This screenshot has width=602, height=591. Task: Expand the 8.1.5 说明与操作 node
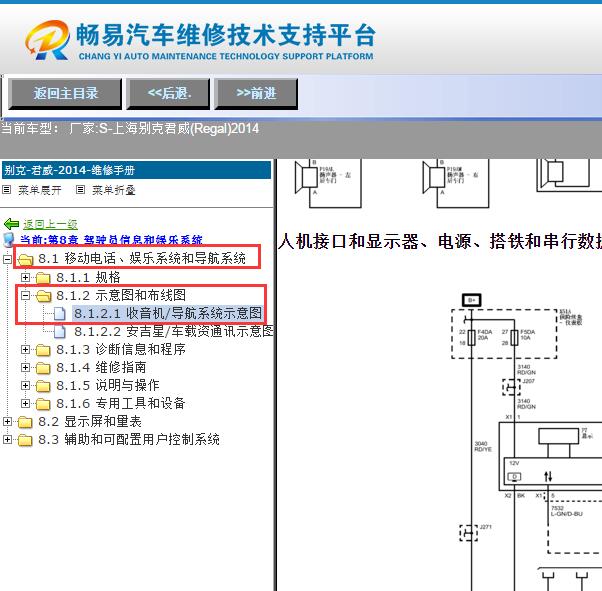[x=25, y=386]
